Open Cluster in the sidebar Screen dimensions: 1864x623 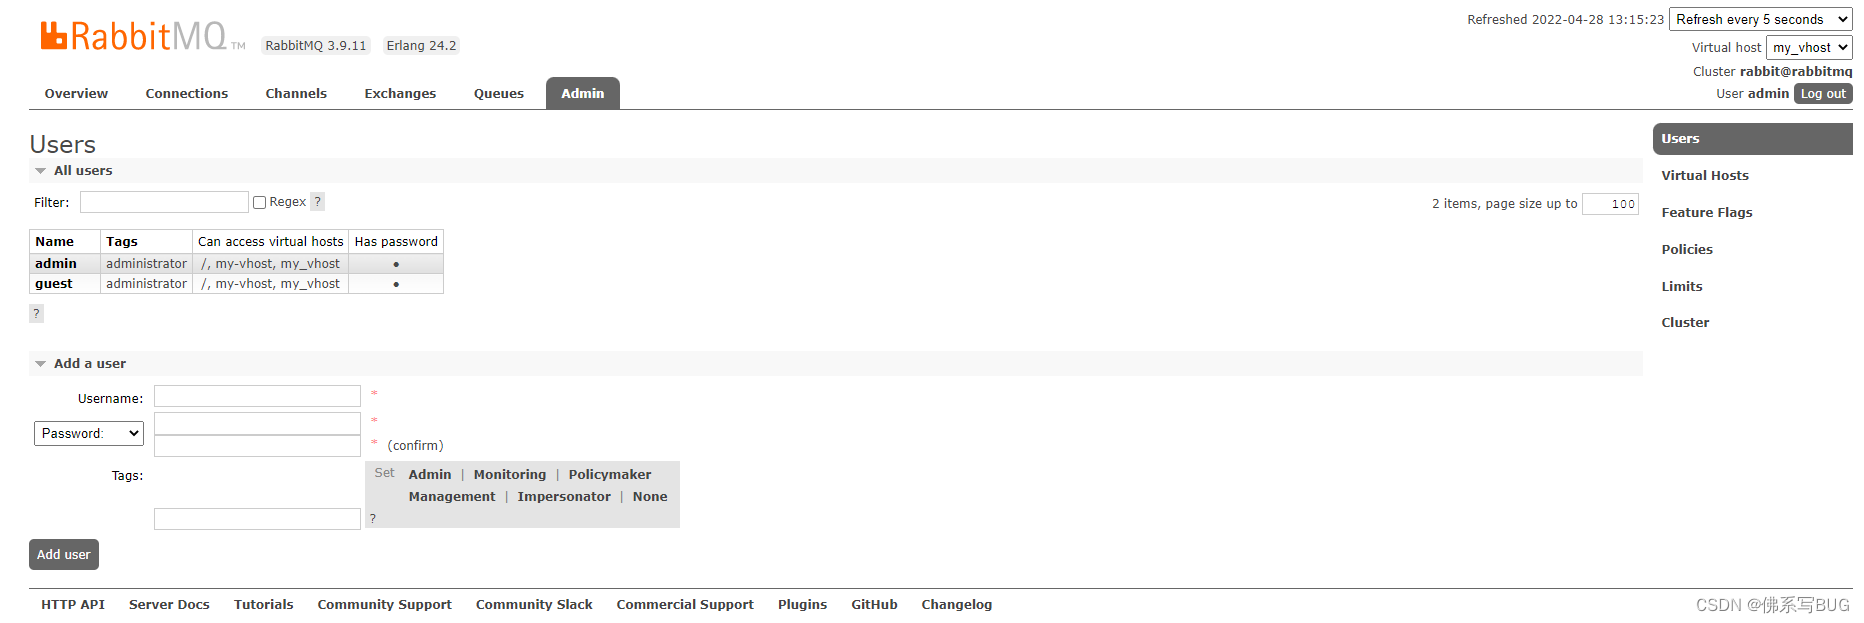1685,322
